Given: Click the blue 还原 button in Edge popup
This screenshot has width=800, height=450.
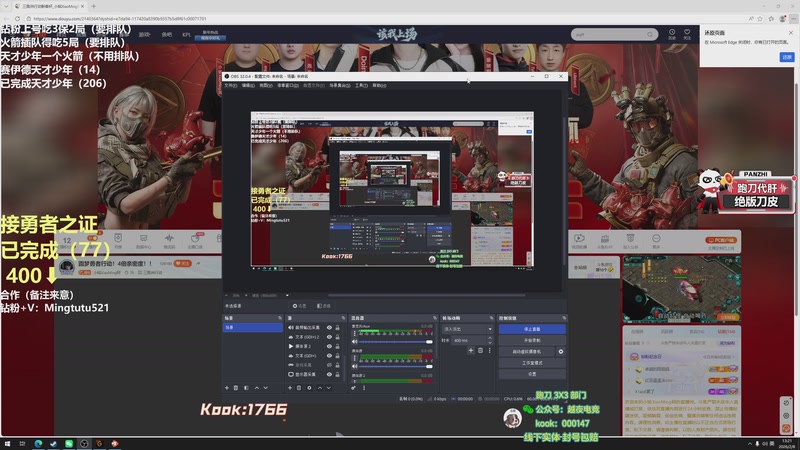Looking at the screenshot, I should click(787, 57).
